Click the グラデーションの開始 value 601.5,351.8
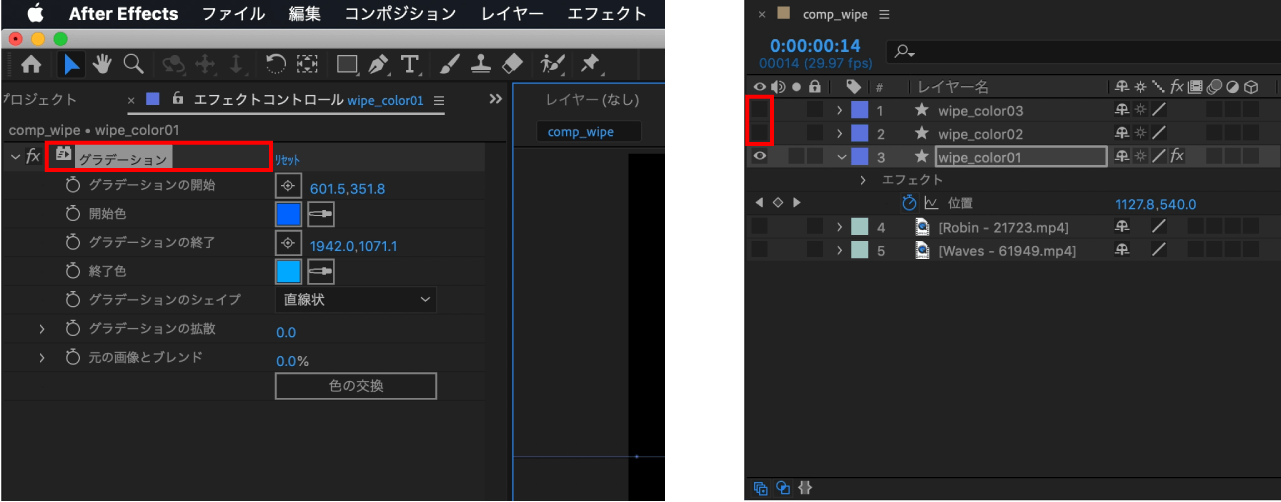Screen dimensions: 1281x502 (347, 189)
